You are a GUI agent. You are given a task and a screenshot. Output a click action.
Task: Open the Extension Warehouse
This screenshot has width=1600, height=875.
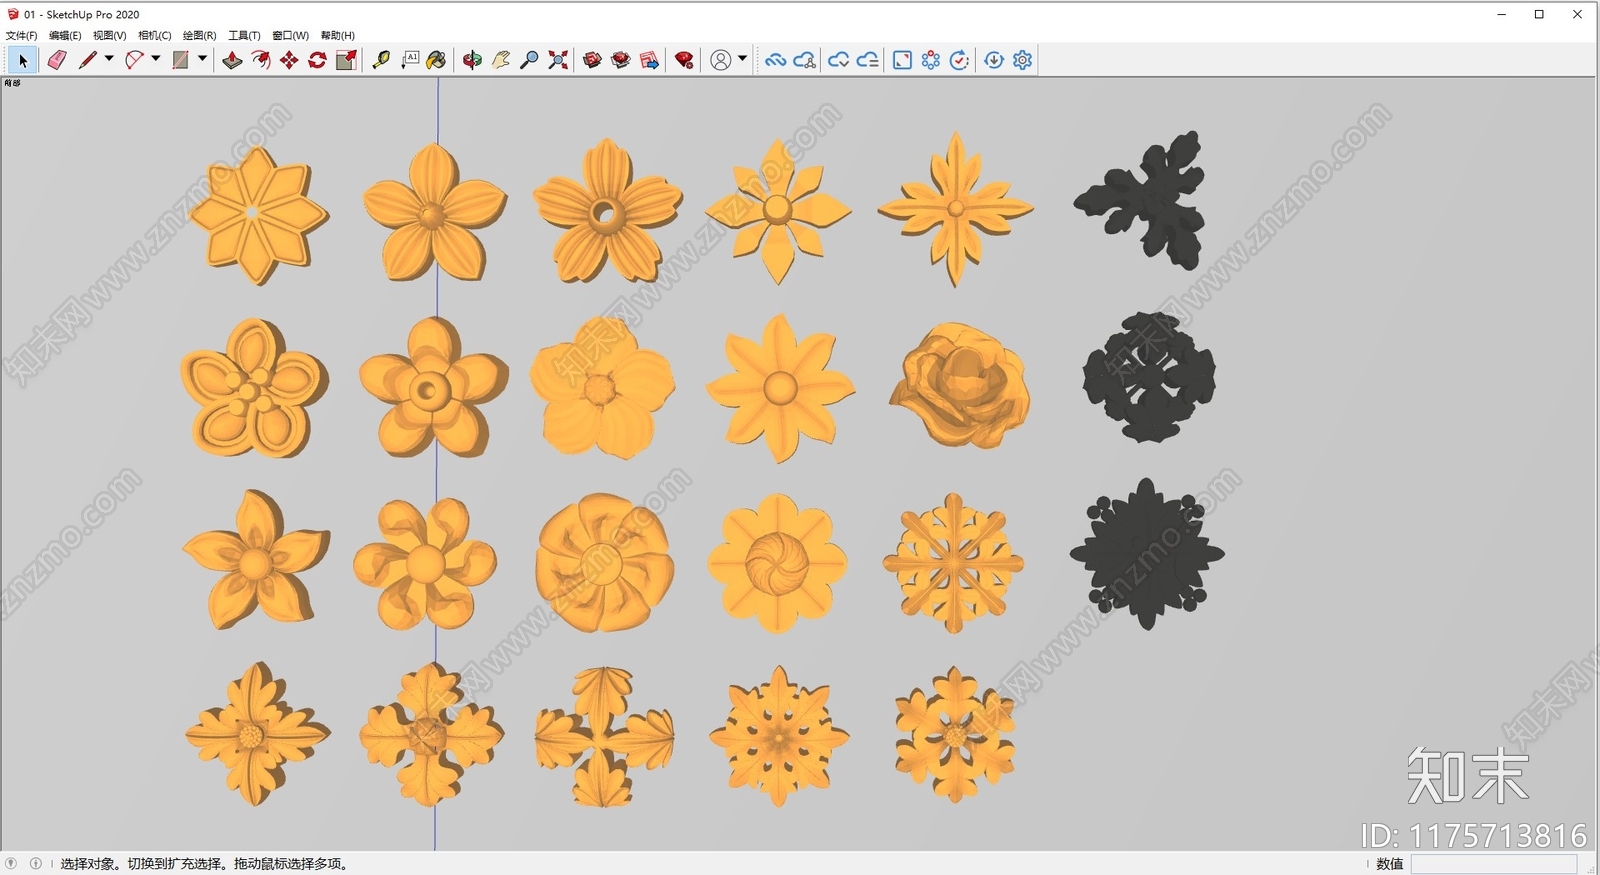tap(621, 60)
